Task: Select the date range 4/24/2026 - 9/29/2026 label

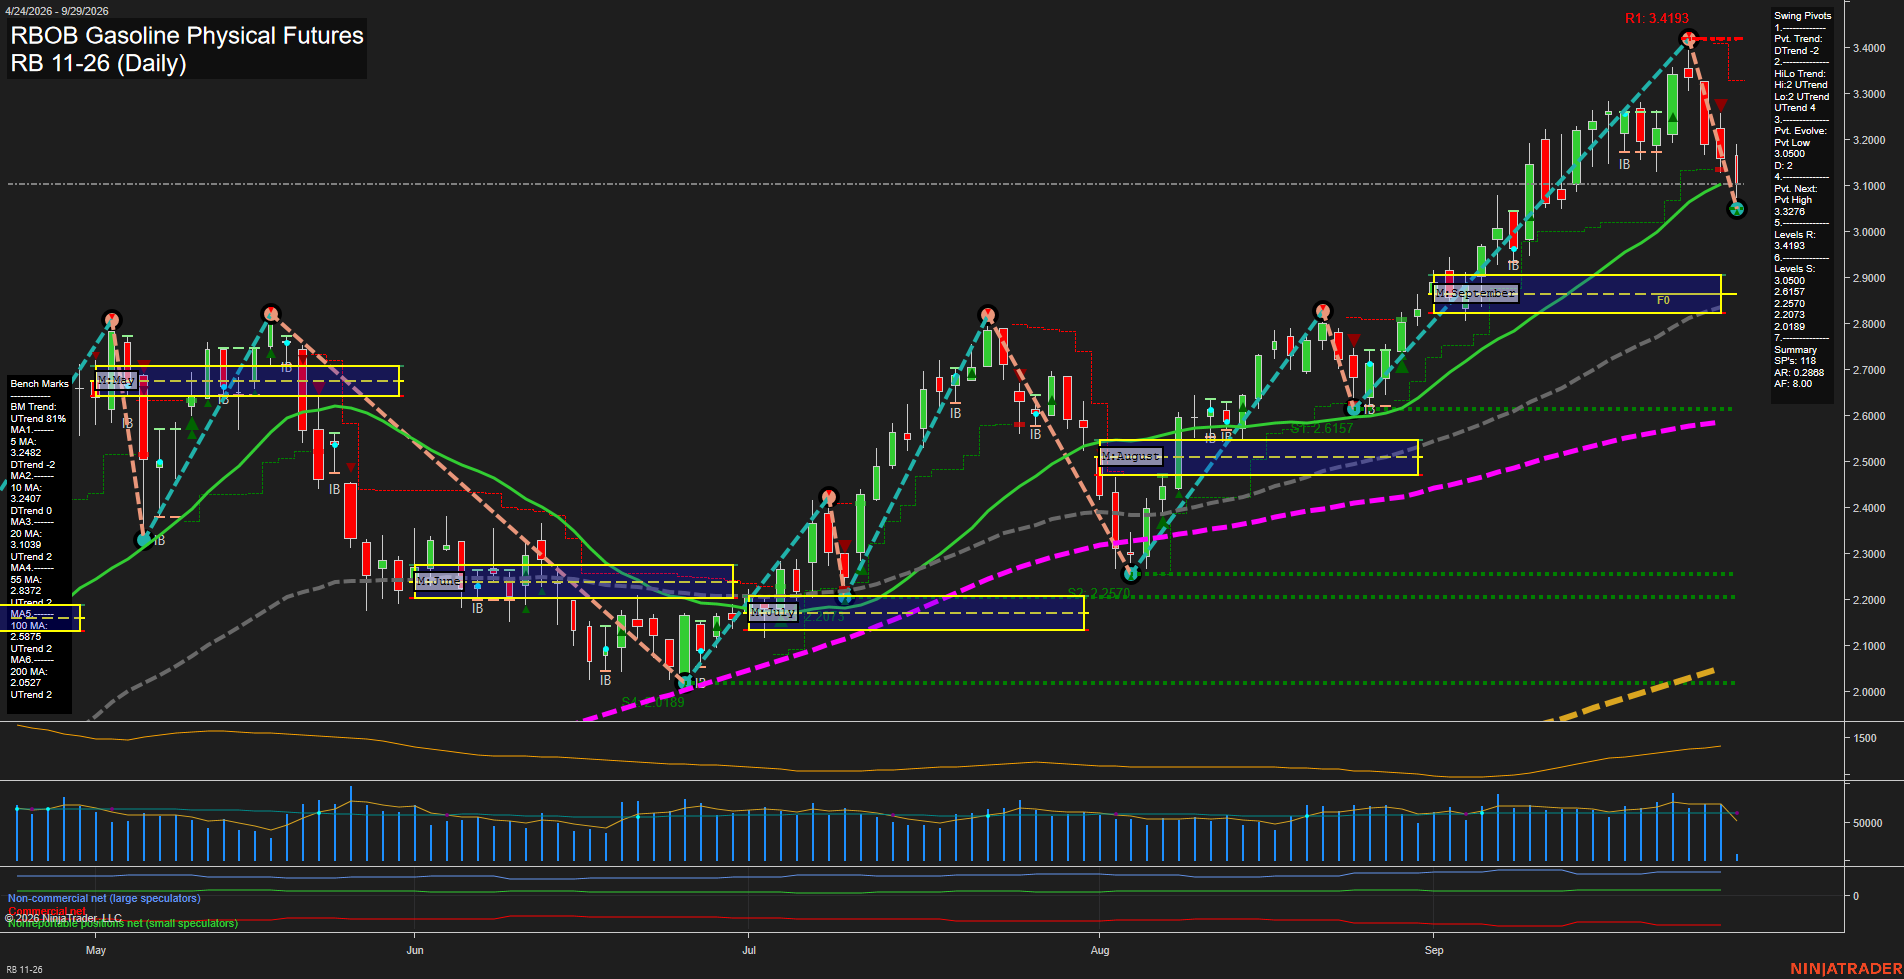Action: coord(56,11)
